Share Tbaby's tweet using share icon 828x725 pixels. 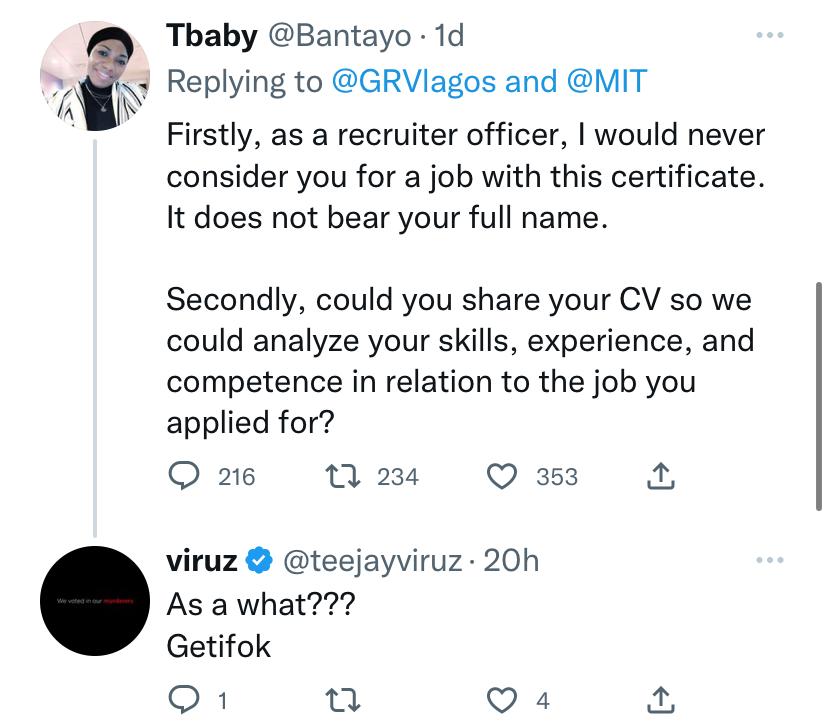pos(661,476)
